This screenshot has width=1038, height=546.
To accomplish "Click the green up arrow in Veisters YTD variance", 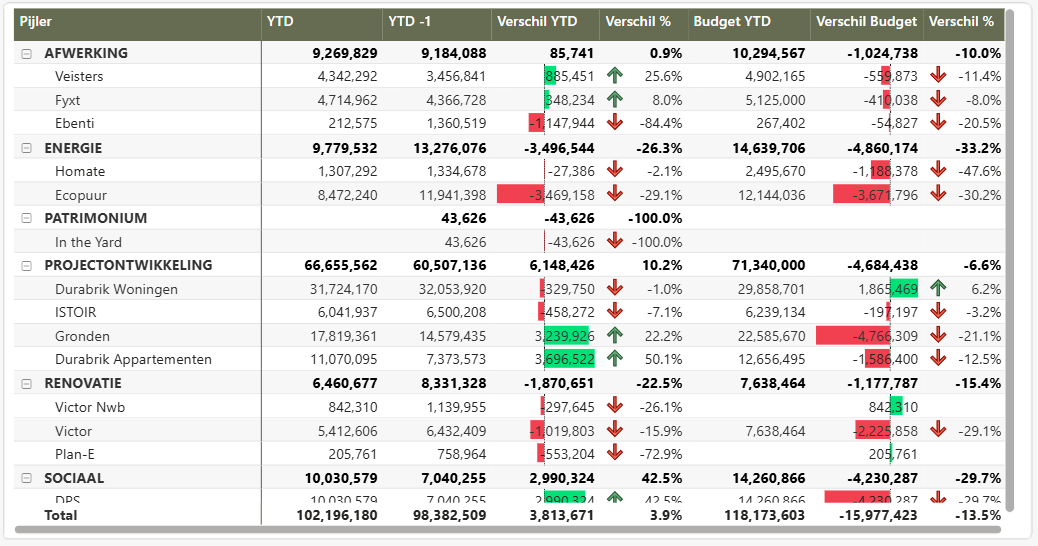I will point(614,76).
